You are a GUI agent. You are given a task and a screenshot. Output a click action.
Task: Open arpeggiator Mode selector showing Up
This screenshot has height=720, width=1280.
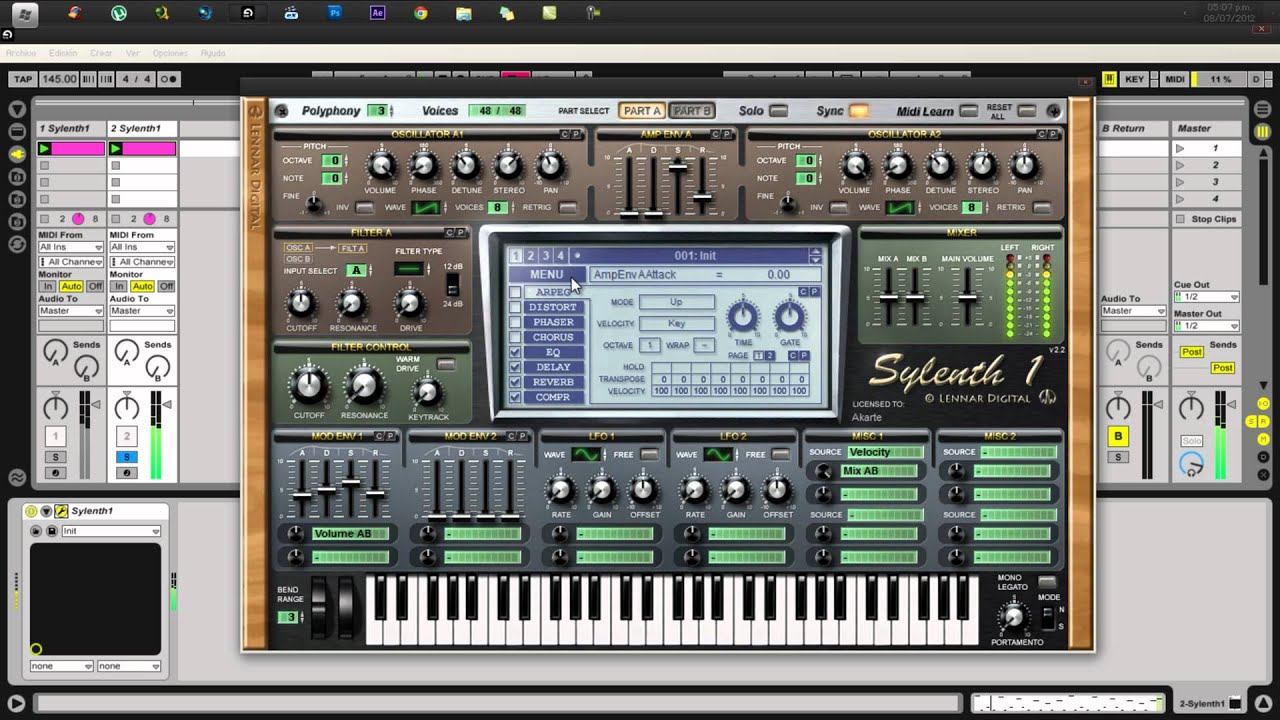coord(677,302)
